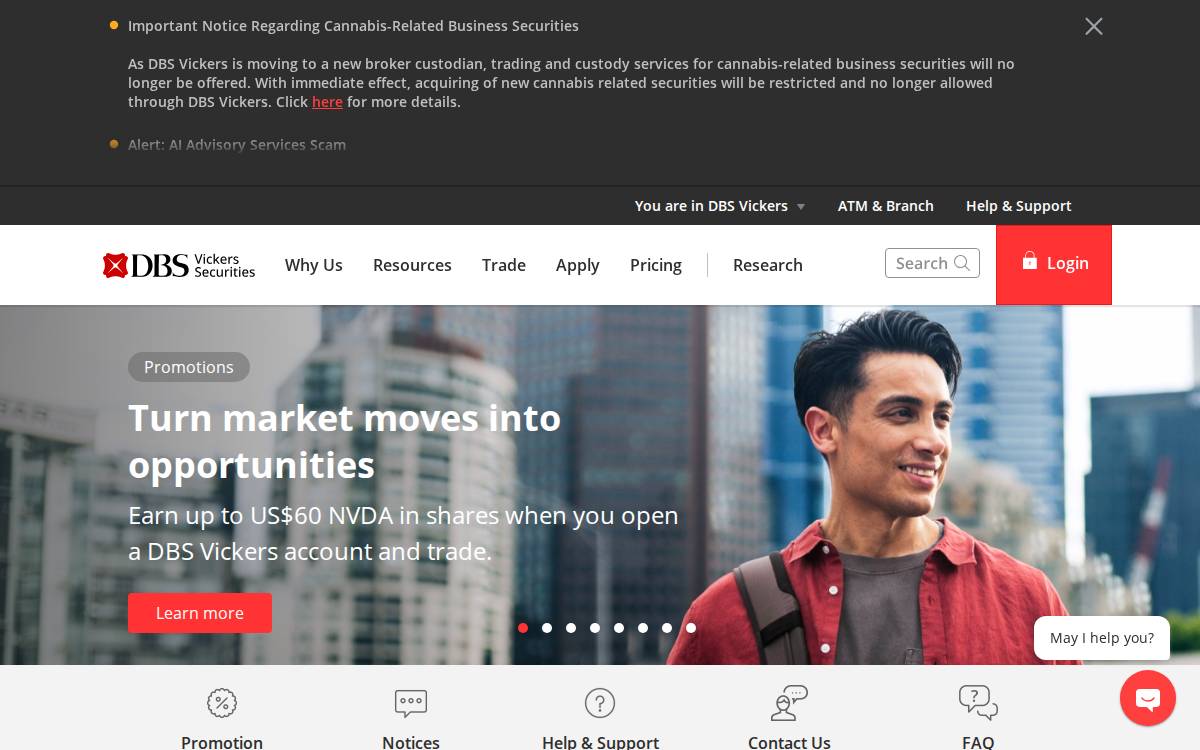The width and height of the screenshot is (1200, 750).
Task: Click the DBS Vickers Securities logo
Action: click(179, 265)
